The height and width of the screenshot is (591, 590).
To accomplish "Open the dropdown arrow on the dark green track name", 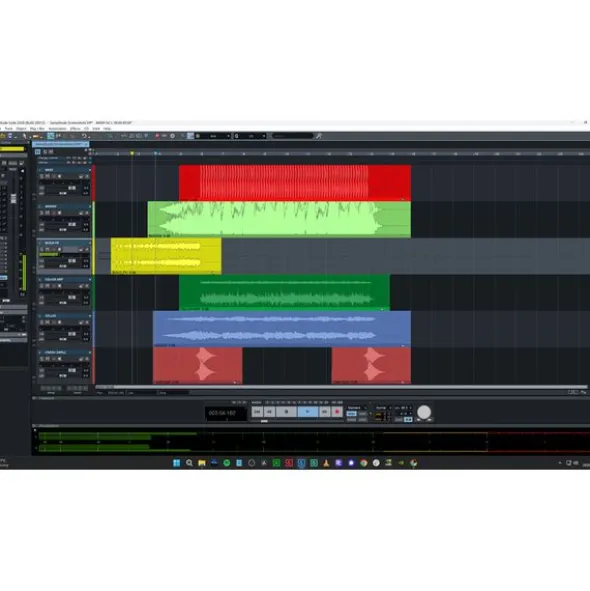I will (90, 279).
